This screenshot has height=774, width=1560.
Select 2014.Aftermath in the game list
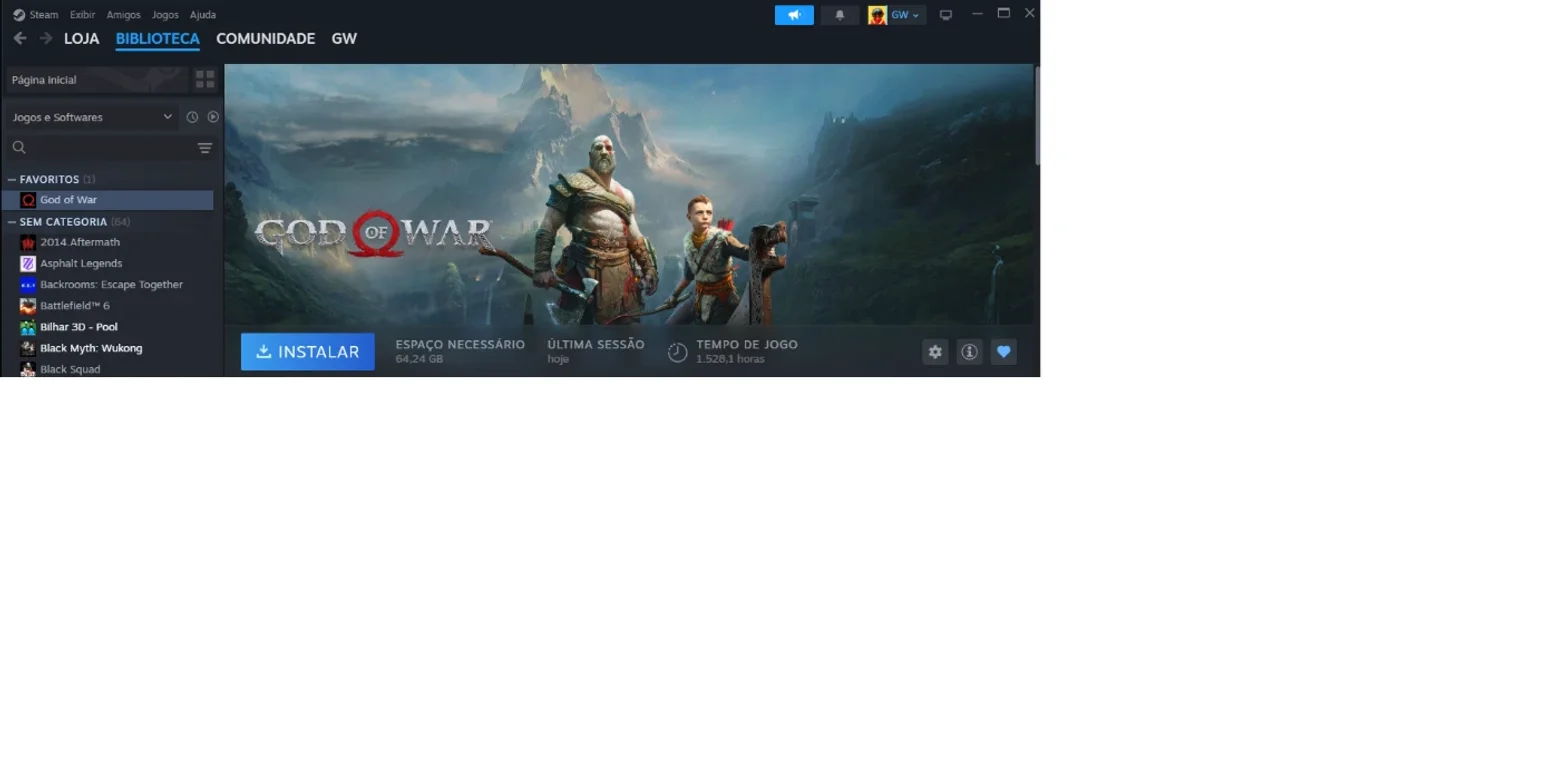point(108,242)
